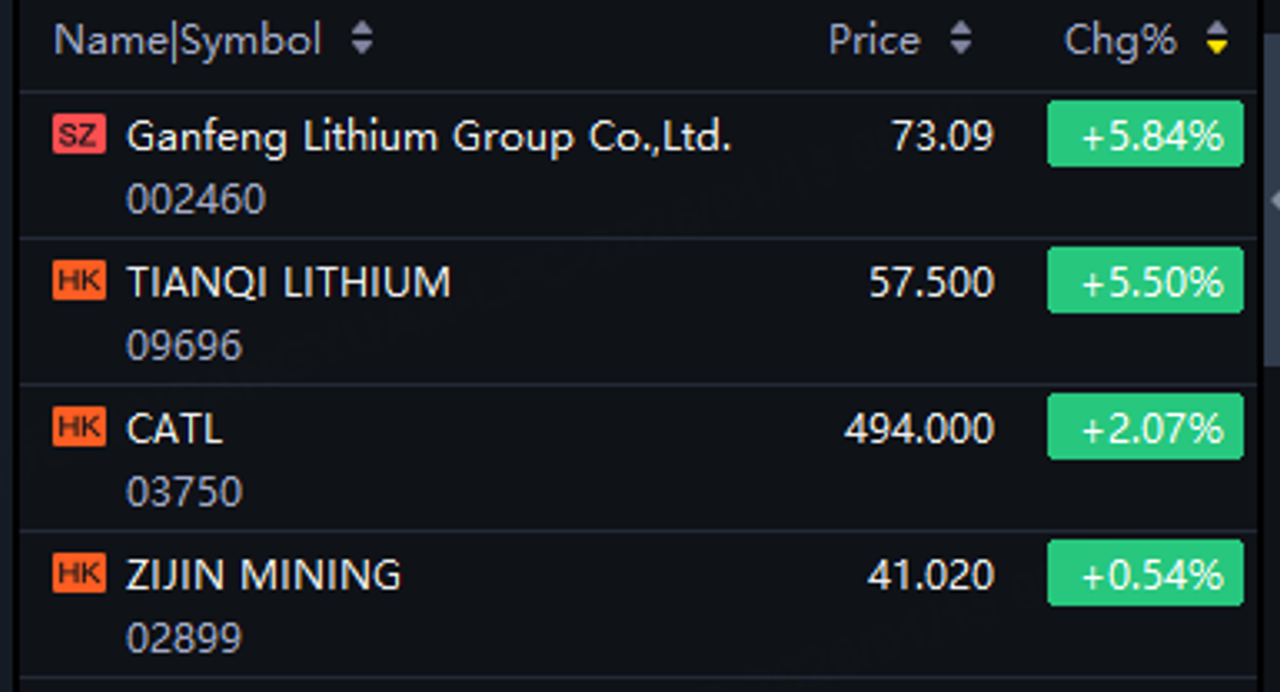Click the +5.84% change badge
Viewport: 1280px width, 692px height.
(1145, 135)
